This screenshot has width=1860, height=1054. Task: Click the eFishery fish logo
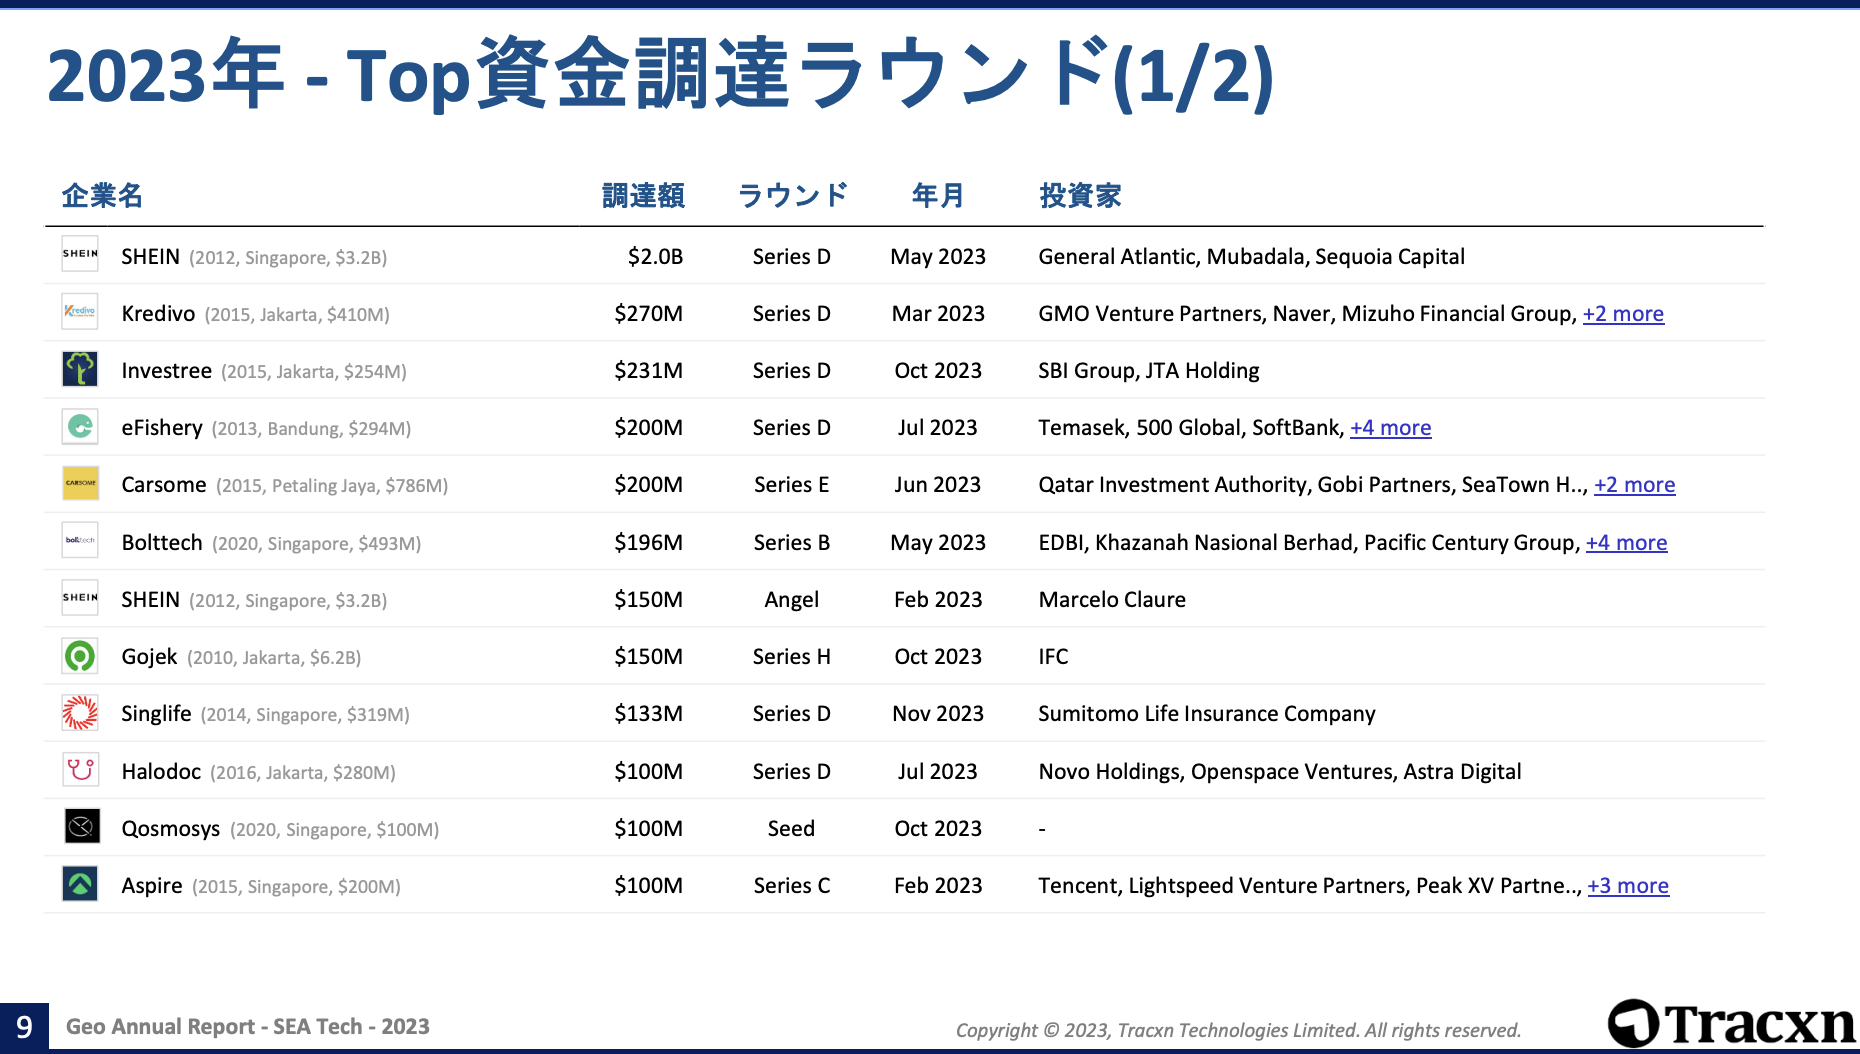click(x=80, y=426)
